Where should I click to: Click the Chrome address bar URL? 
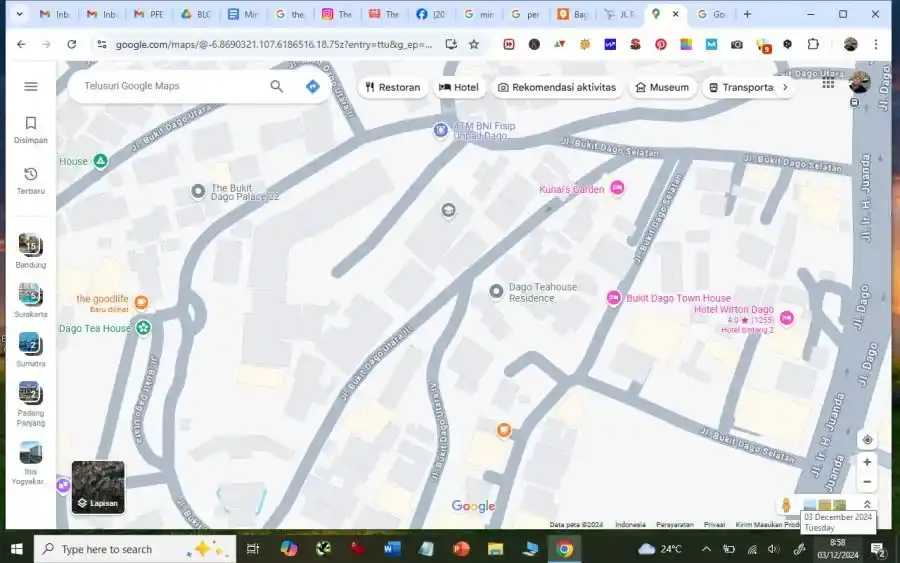pyautogui.click(x=274, y=44)
